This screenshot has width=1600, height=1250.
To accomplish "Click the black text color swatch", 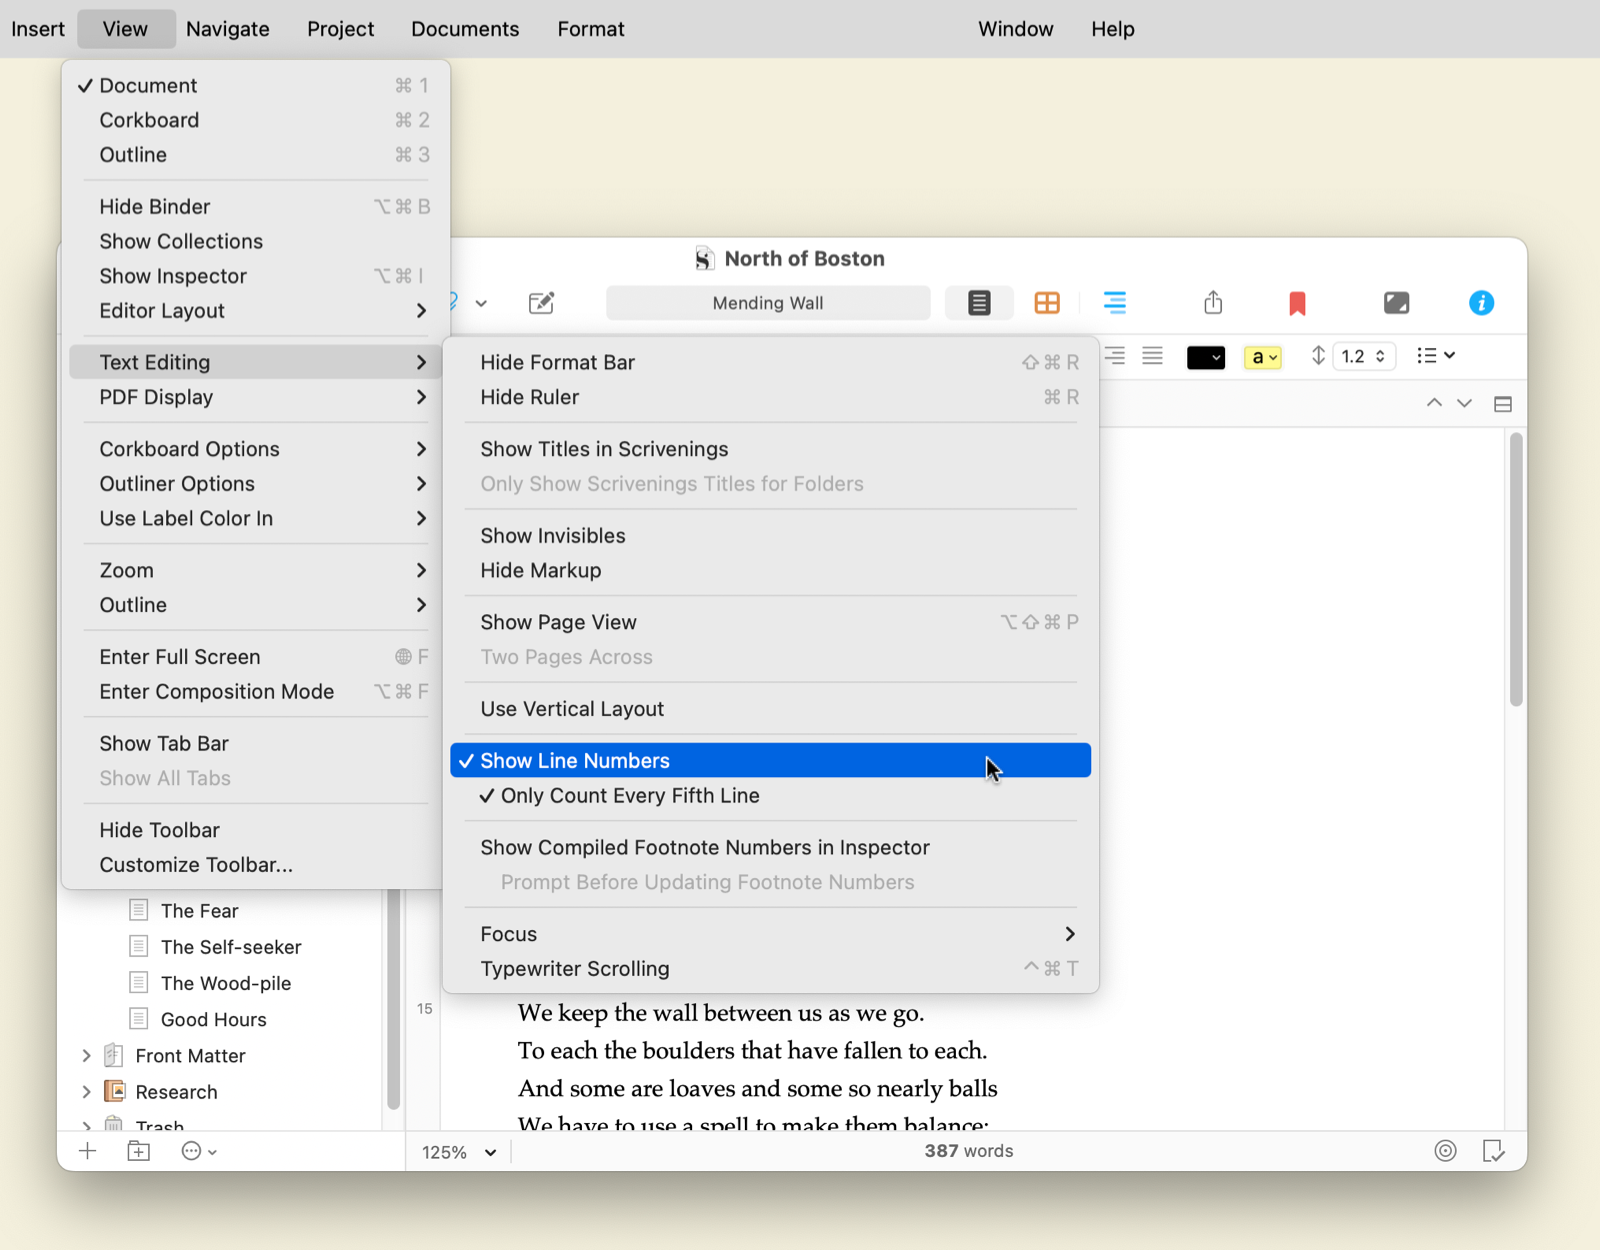I will (1205, 357).
